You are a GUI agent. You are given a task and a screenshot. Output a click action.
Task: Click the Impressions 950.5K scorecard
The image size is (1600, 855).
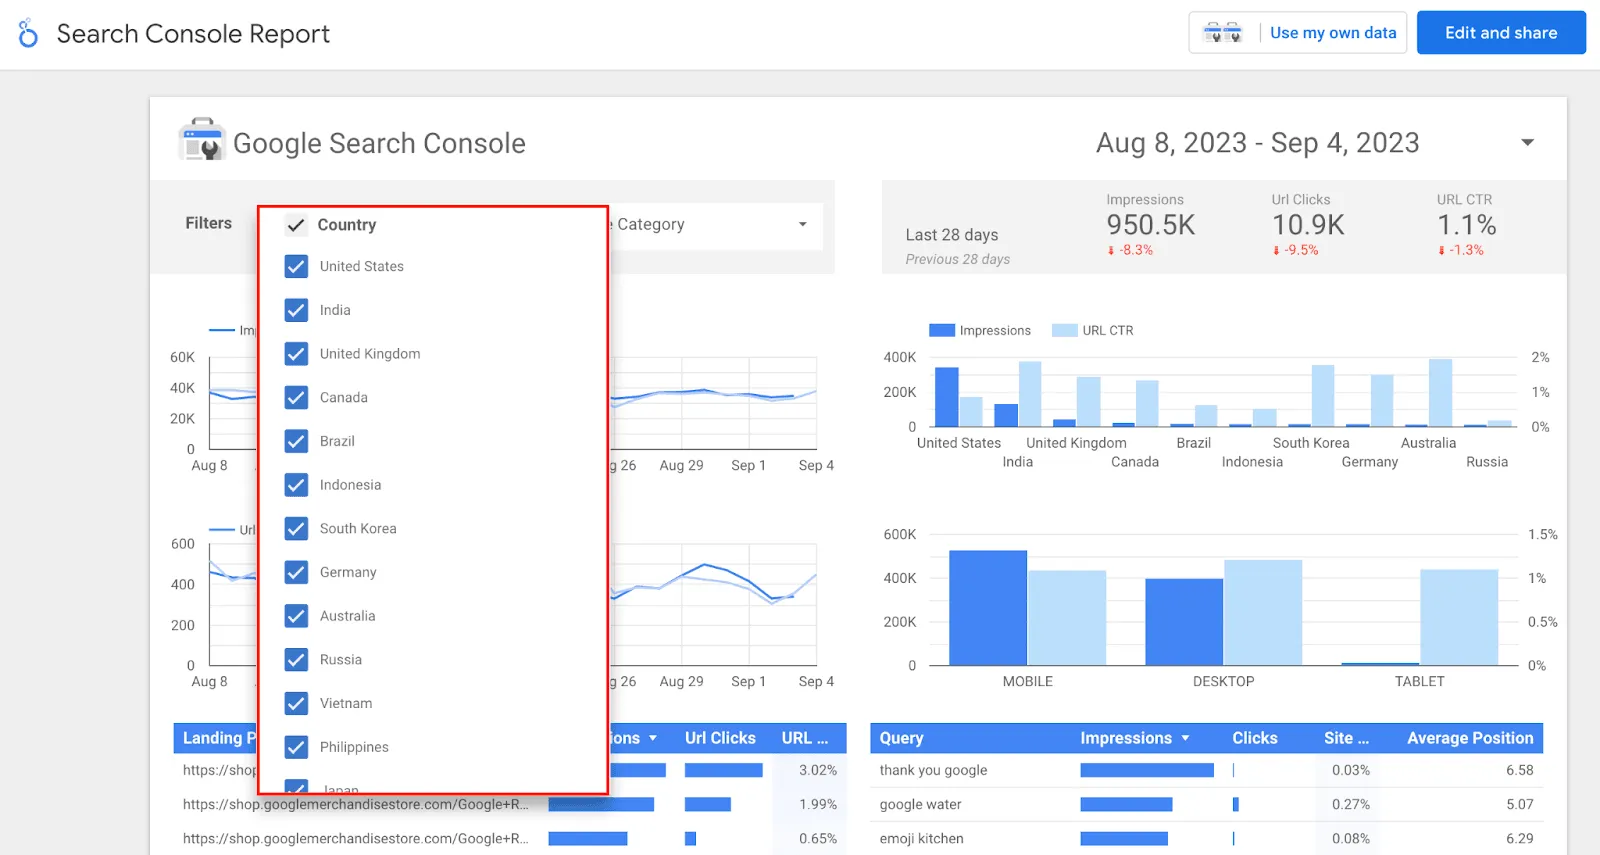click(1150, 225)
